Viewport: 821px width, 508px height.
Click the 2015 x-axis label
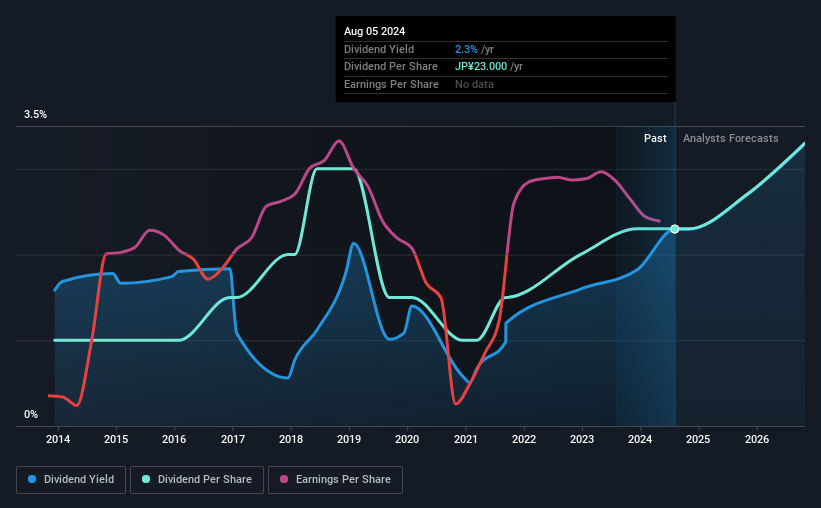point(116,439)
